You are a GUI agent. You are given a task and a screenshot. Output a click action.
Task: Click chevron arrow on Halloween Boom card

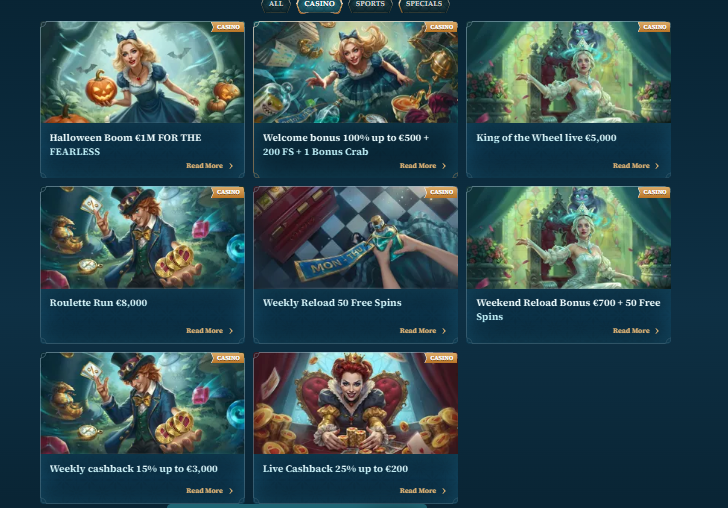pos(231,166)
